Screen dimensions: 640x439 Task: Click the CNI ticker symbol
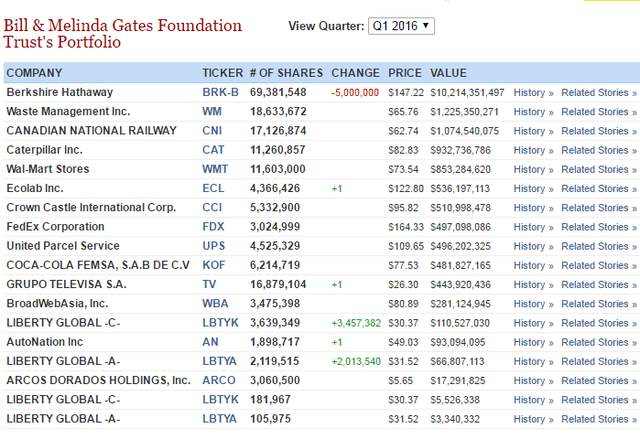(x=212, y=131)
